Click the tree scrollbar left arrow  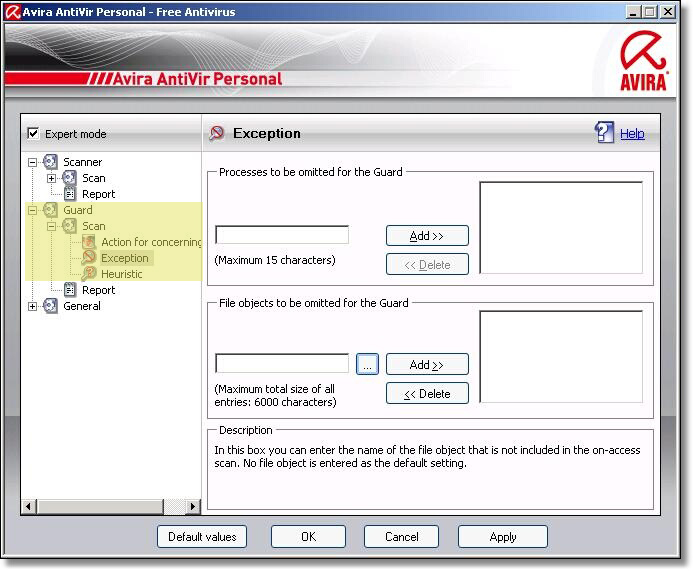point(29,506)
